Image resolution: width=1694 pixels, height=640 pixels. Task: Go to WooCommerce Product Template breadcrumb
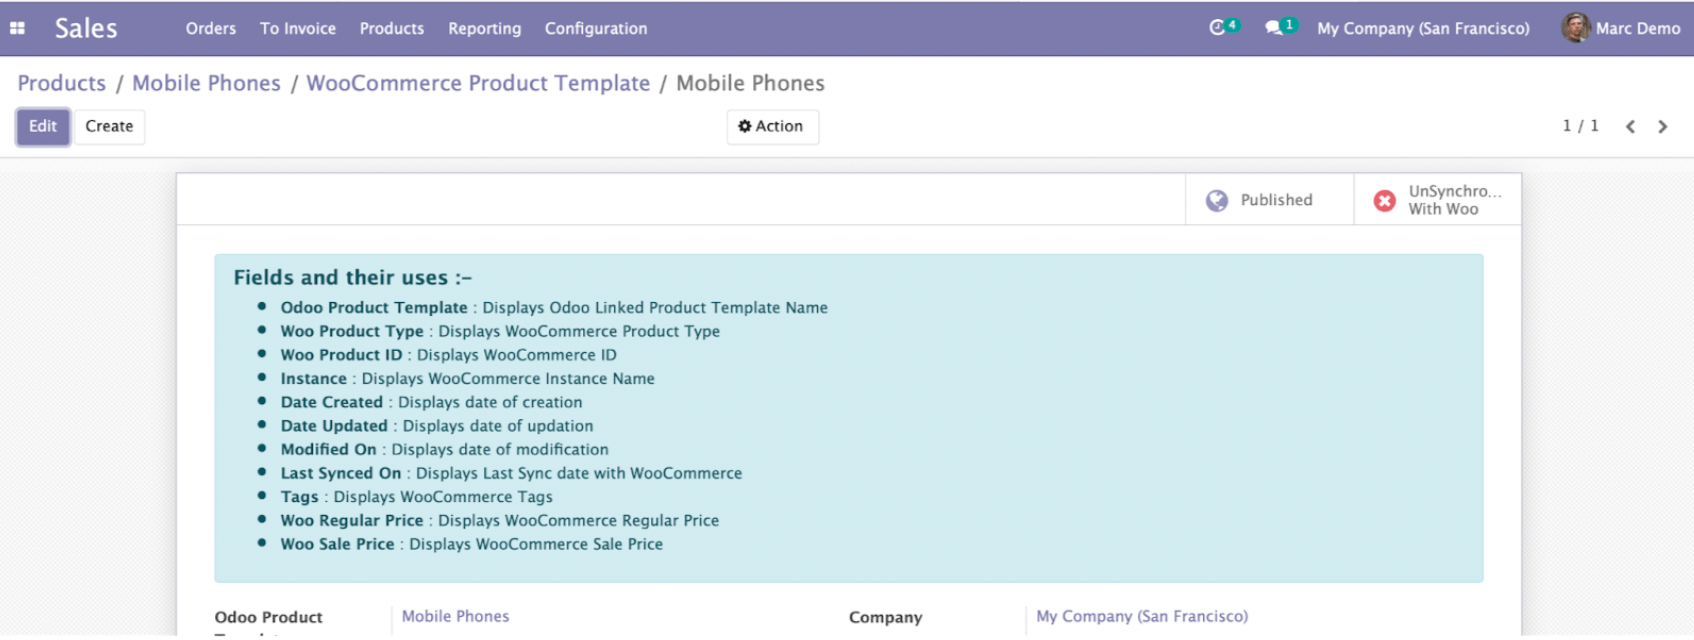point(478,83)
